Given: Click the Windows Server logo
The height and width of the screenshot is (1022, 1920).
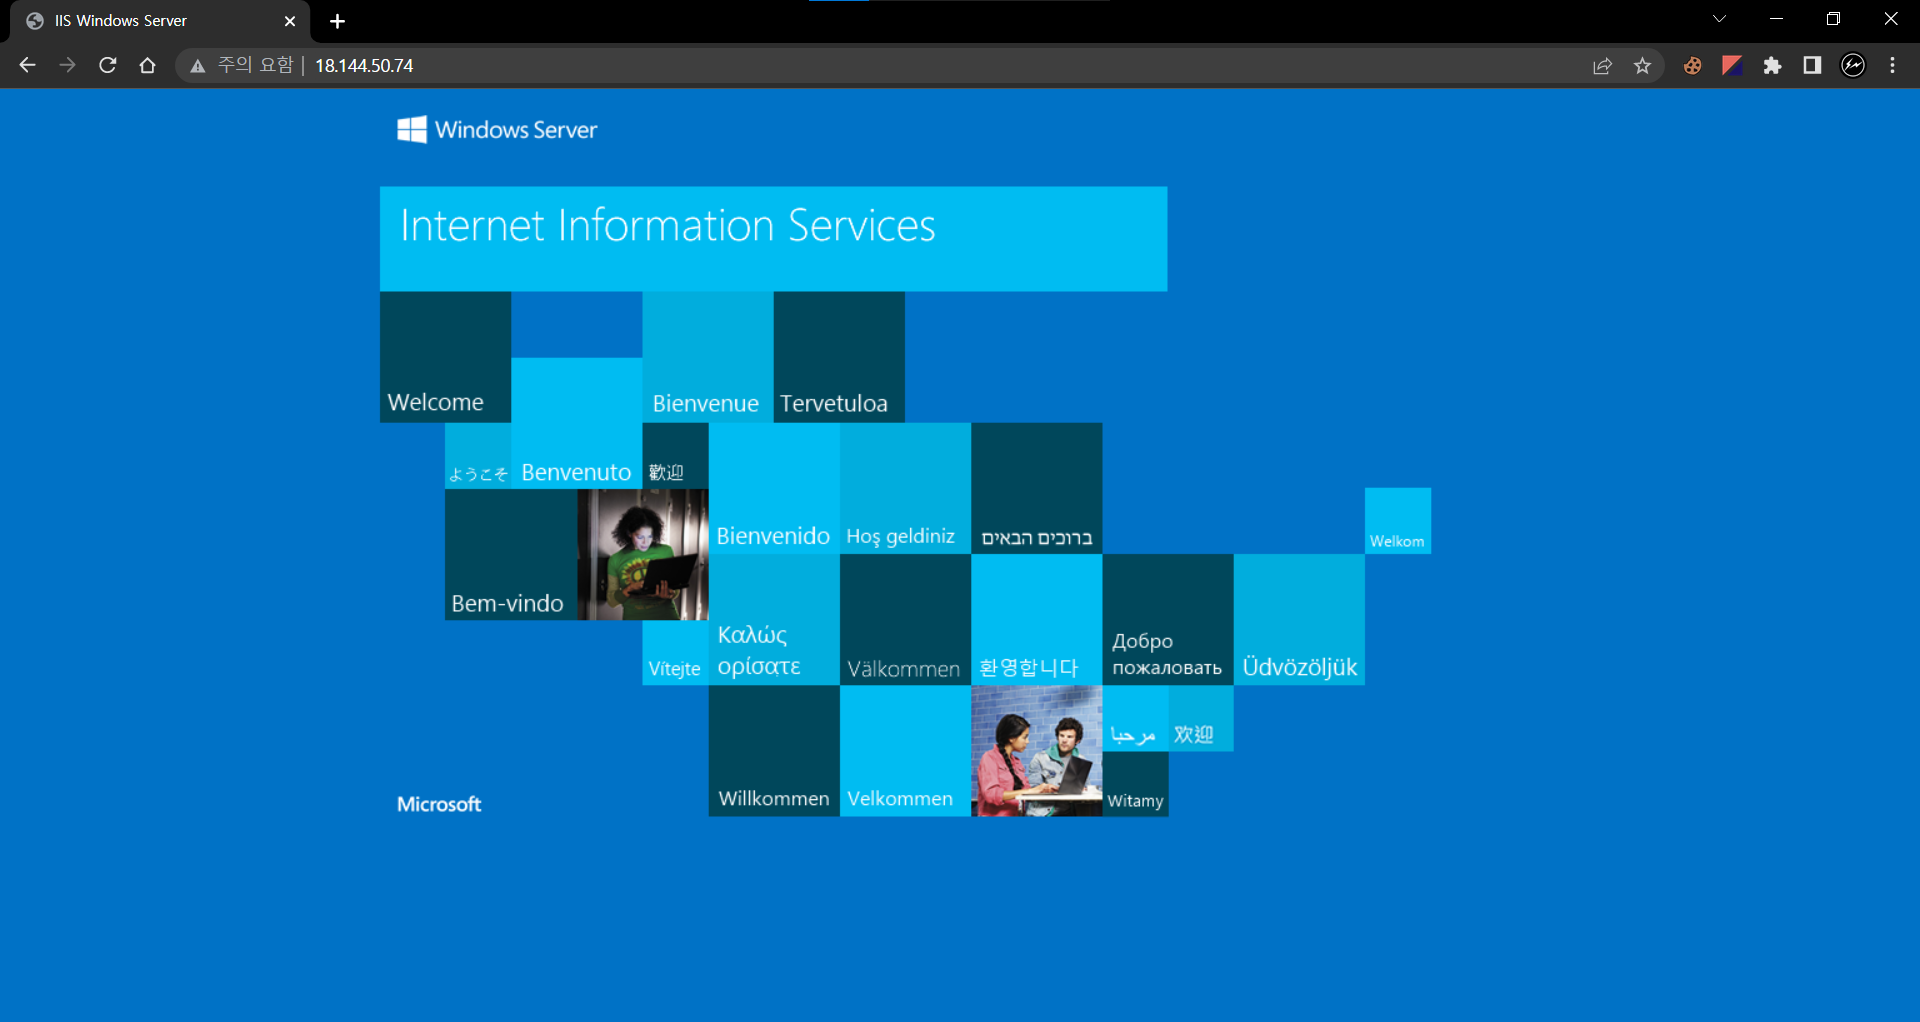Looking at the screenshot, I should tap(497, 130).
